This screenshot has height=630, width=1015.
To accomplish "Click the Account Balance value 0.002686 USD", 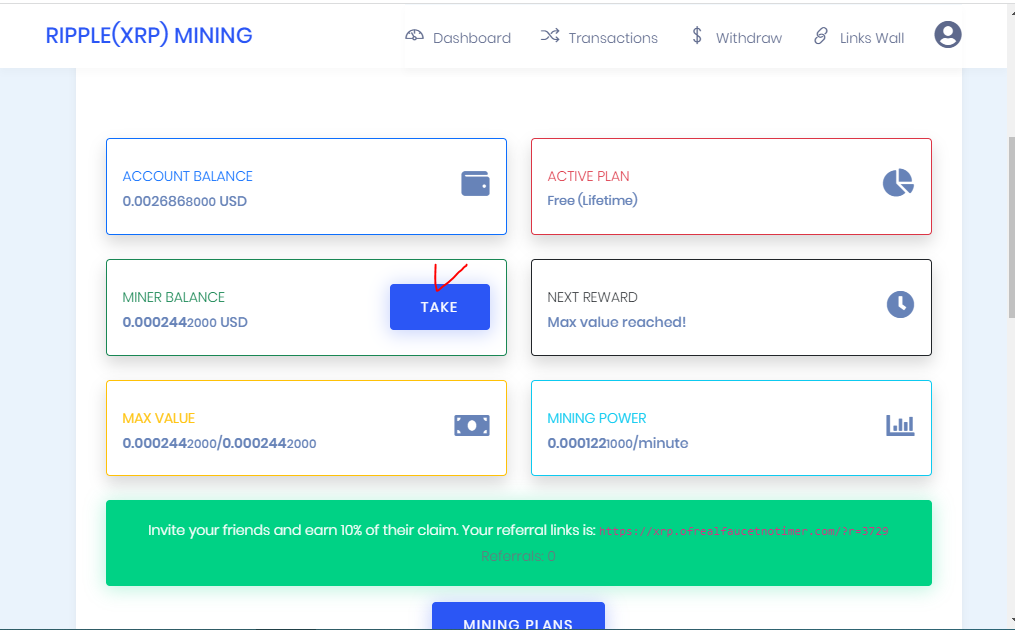I will pos(184,201).
